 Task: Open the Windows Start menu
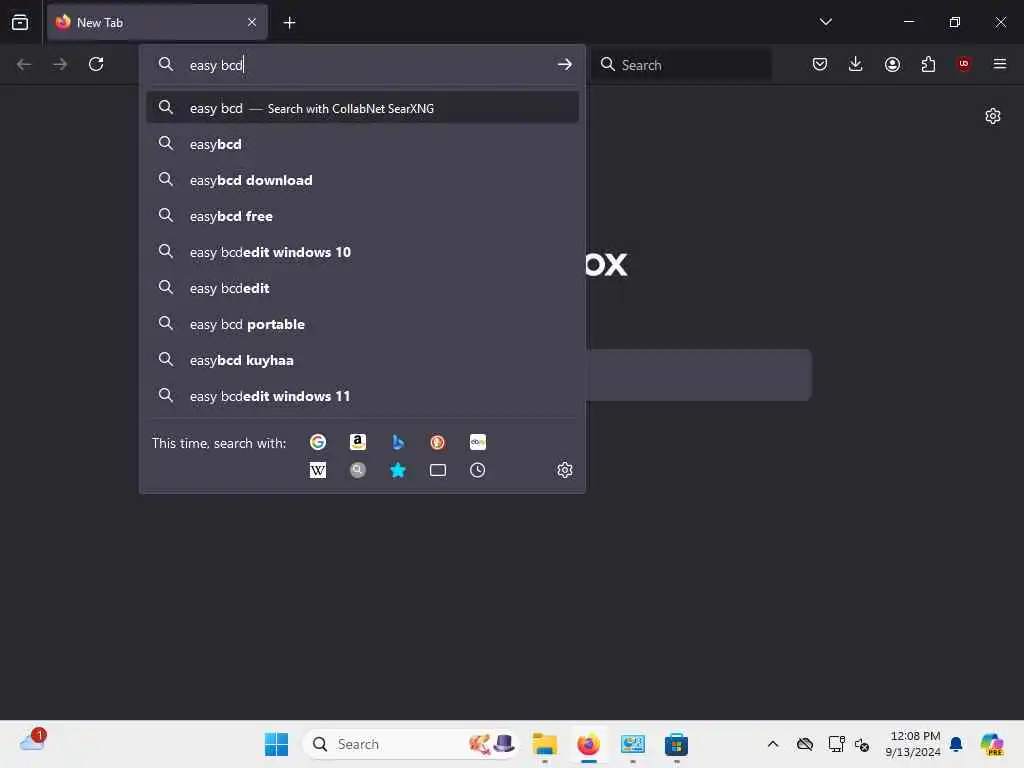click(x=276, y=744)
